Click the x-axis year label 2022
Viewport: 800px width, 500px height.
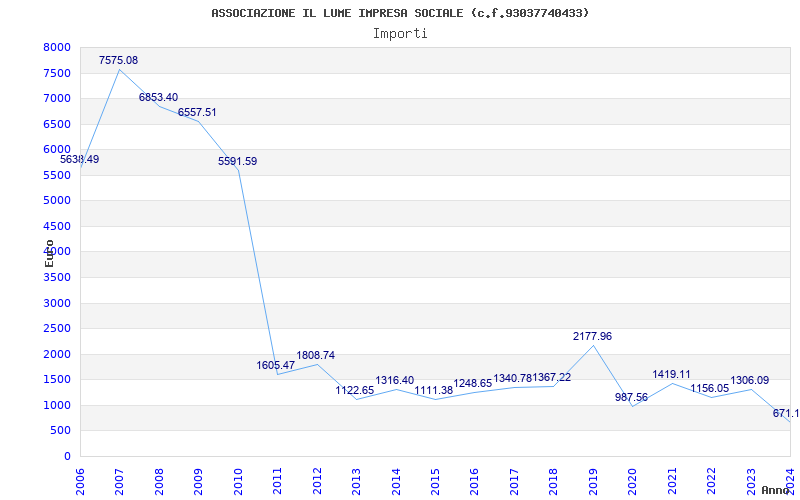[711, 482]
